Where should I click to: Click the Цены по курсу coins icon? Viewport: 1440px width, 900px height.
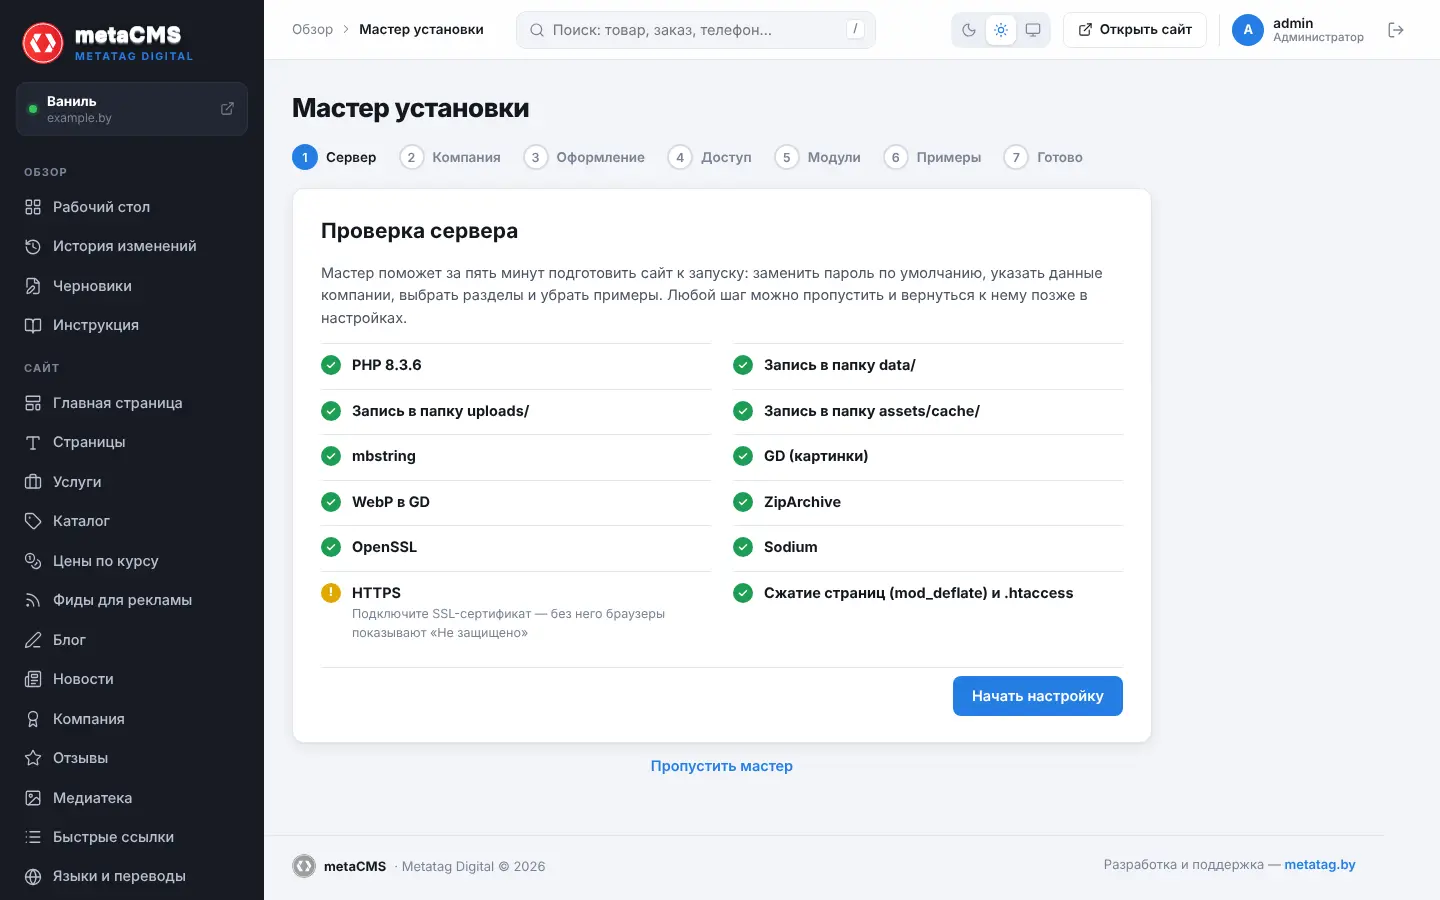tap(33, 561)
